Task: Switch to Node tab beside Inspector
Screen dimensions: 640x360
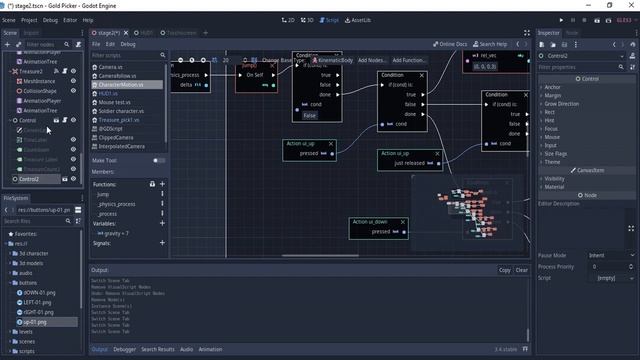Action: pos(572,33)
